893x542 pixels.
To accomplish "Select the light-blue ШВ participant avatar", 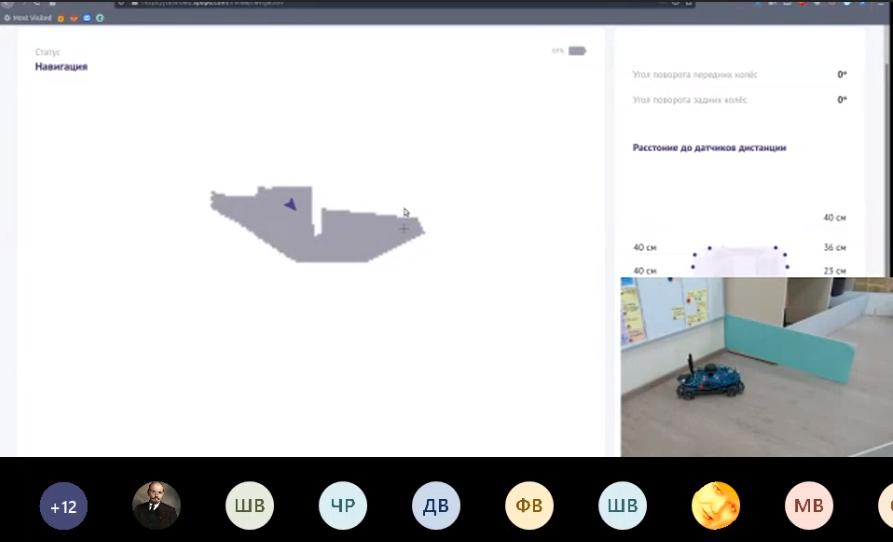I will (x=622, y=506).
